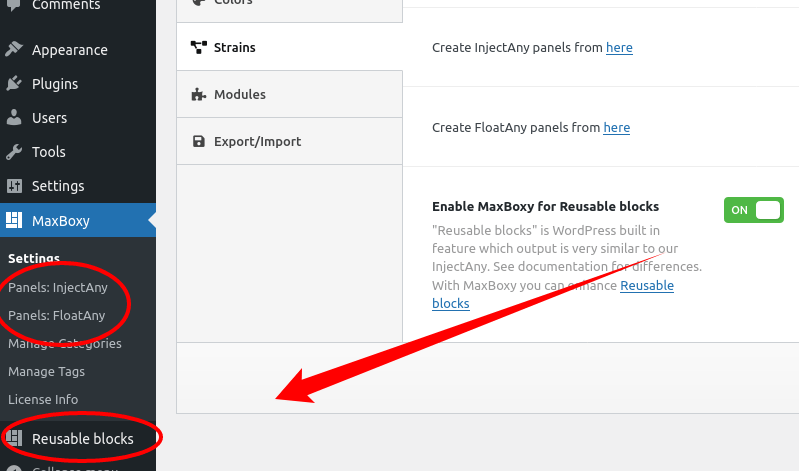Screen dimensions: 799x471
Task: Open Panels: FloatAny submenu item
Action: click(x=57, y=316)
